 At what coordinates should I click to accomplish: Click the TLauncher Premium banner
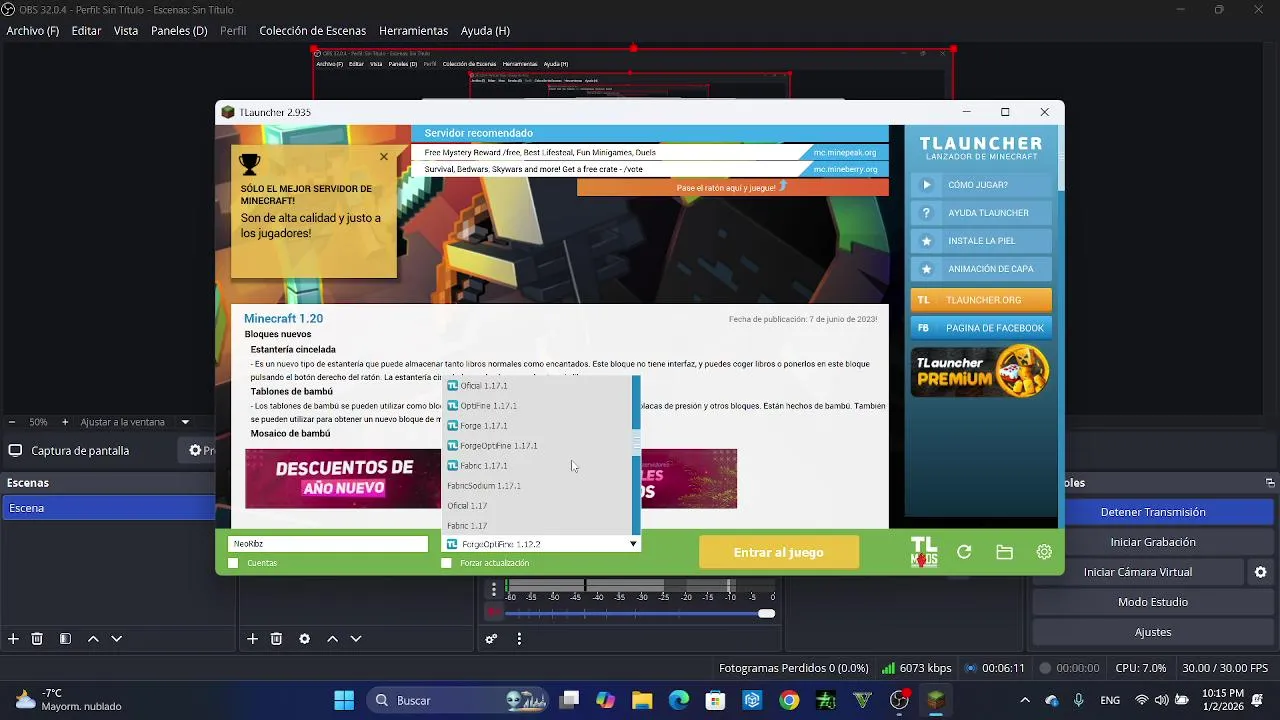coord(981,372)
